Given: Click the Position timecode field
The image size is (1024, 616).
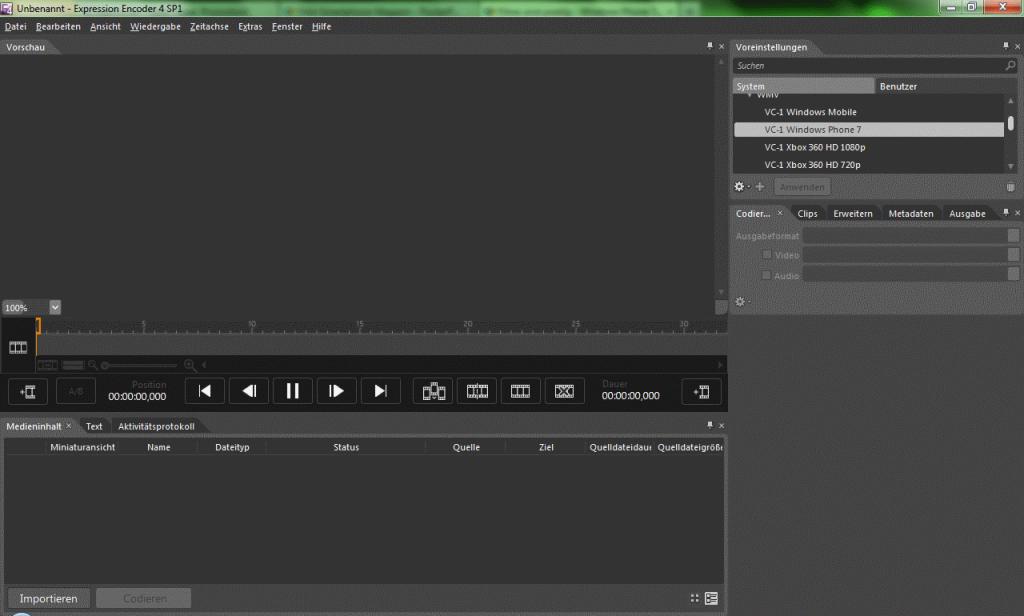Looking at the screenshot, I should (x=137, y=397).
